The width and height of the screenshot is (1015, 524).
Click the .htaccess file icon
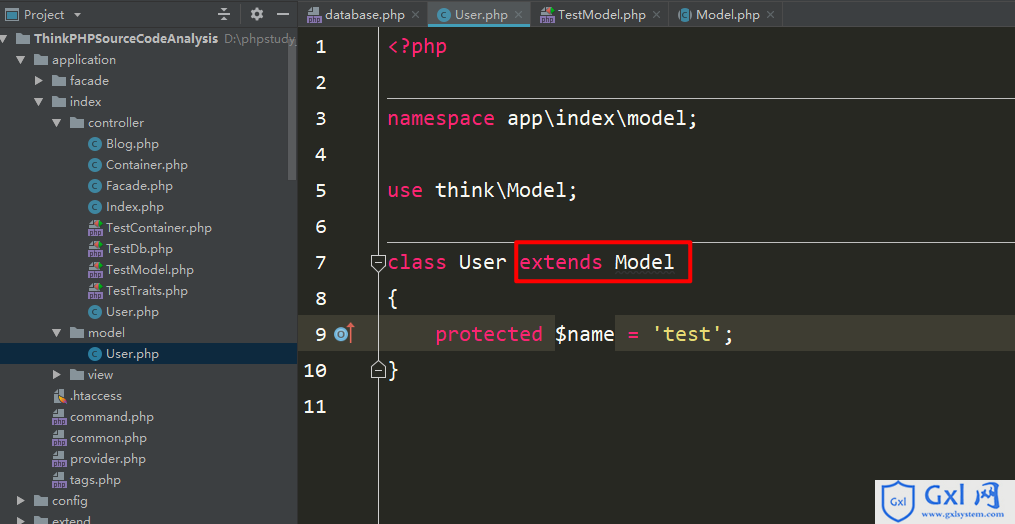point(60,396)
